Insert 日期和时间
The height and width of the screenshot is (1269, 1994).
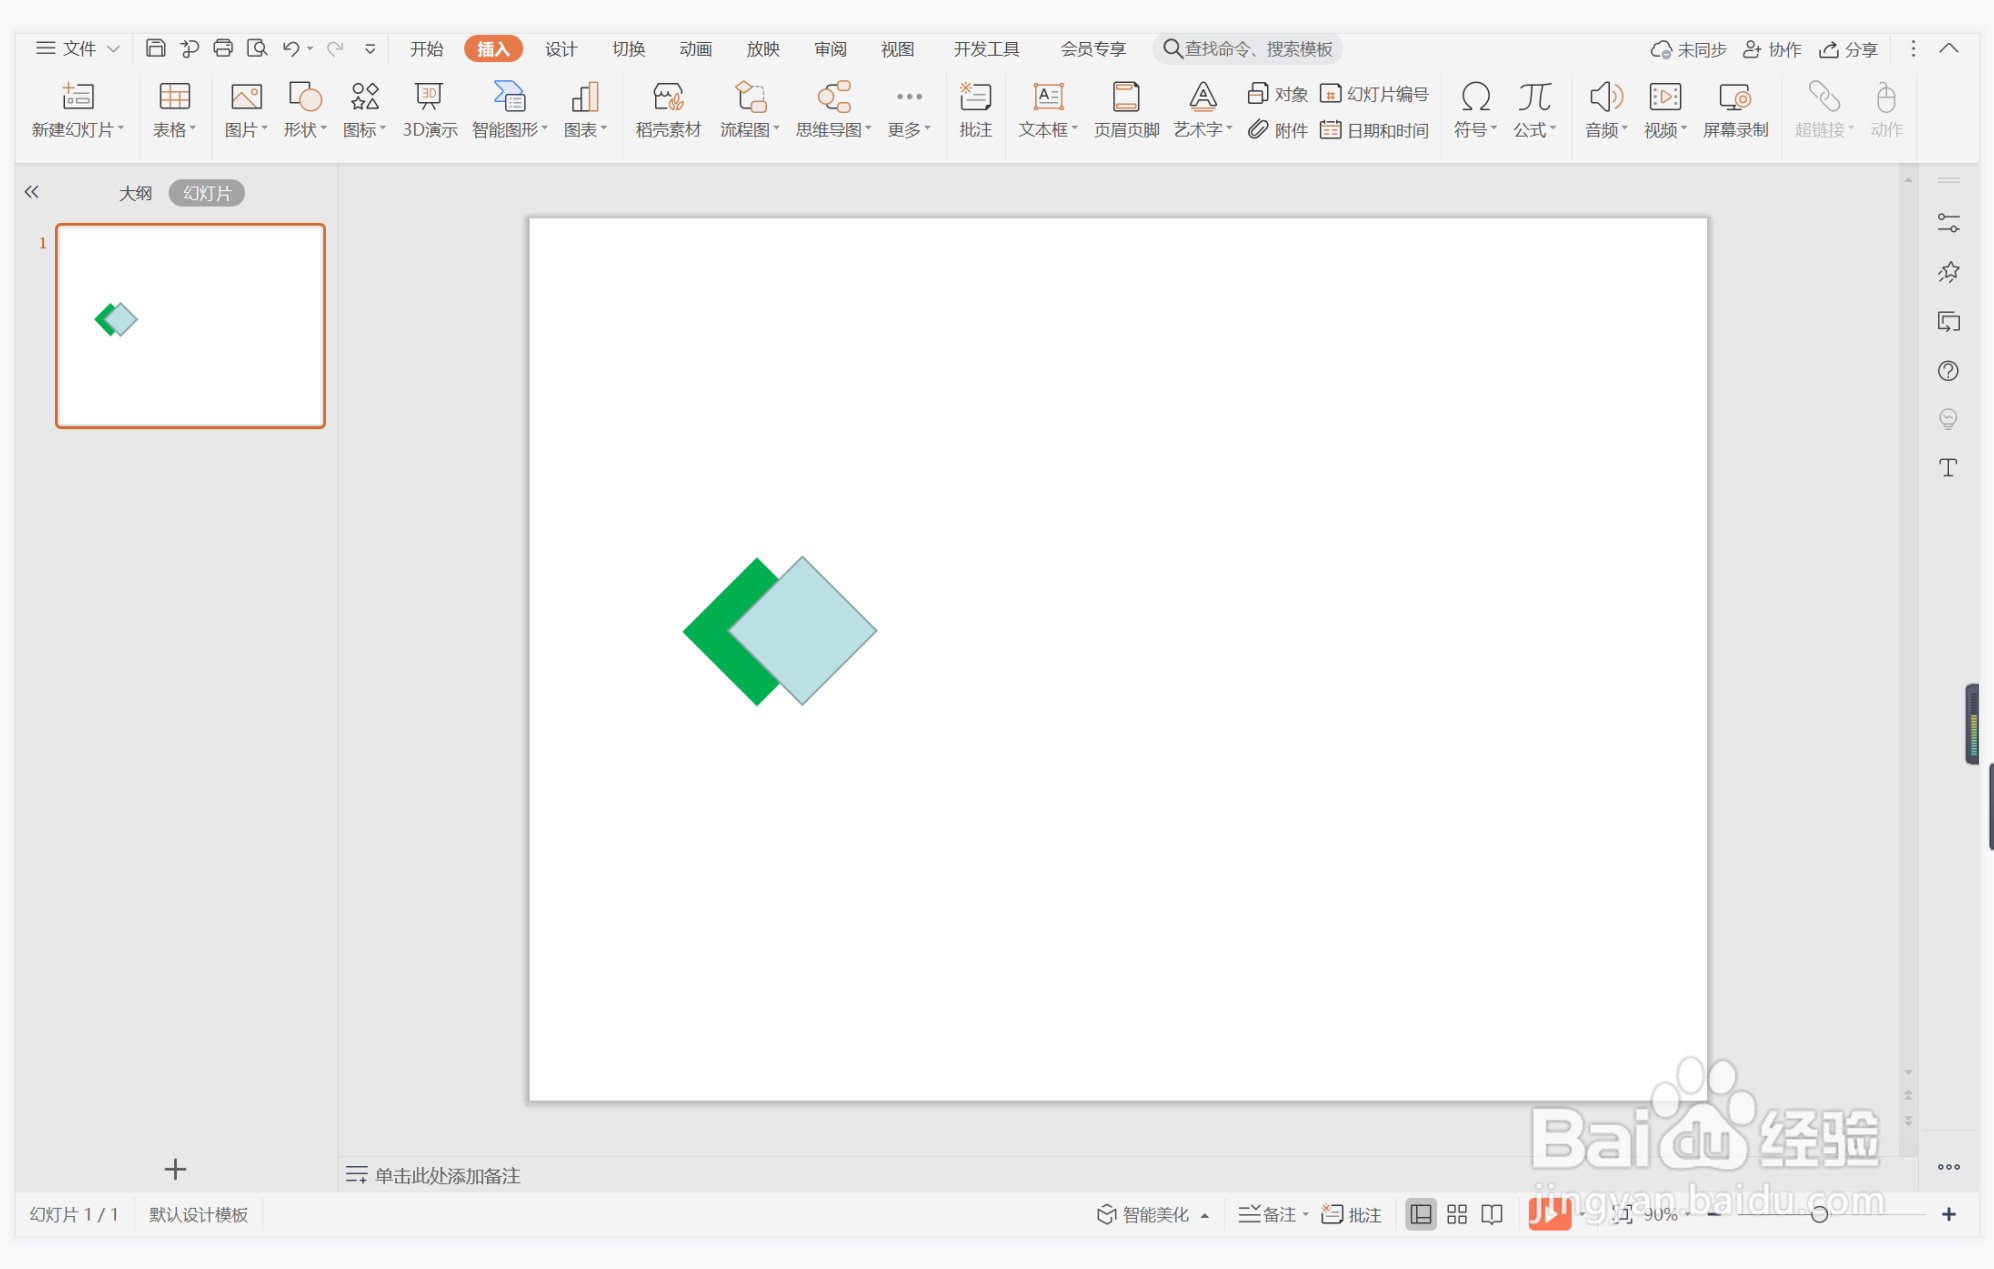point(1375,130)
